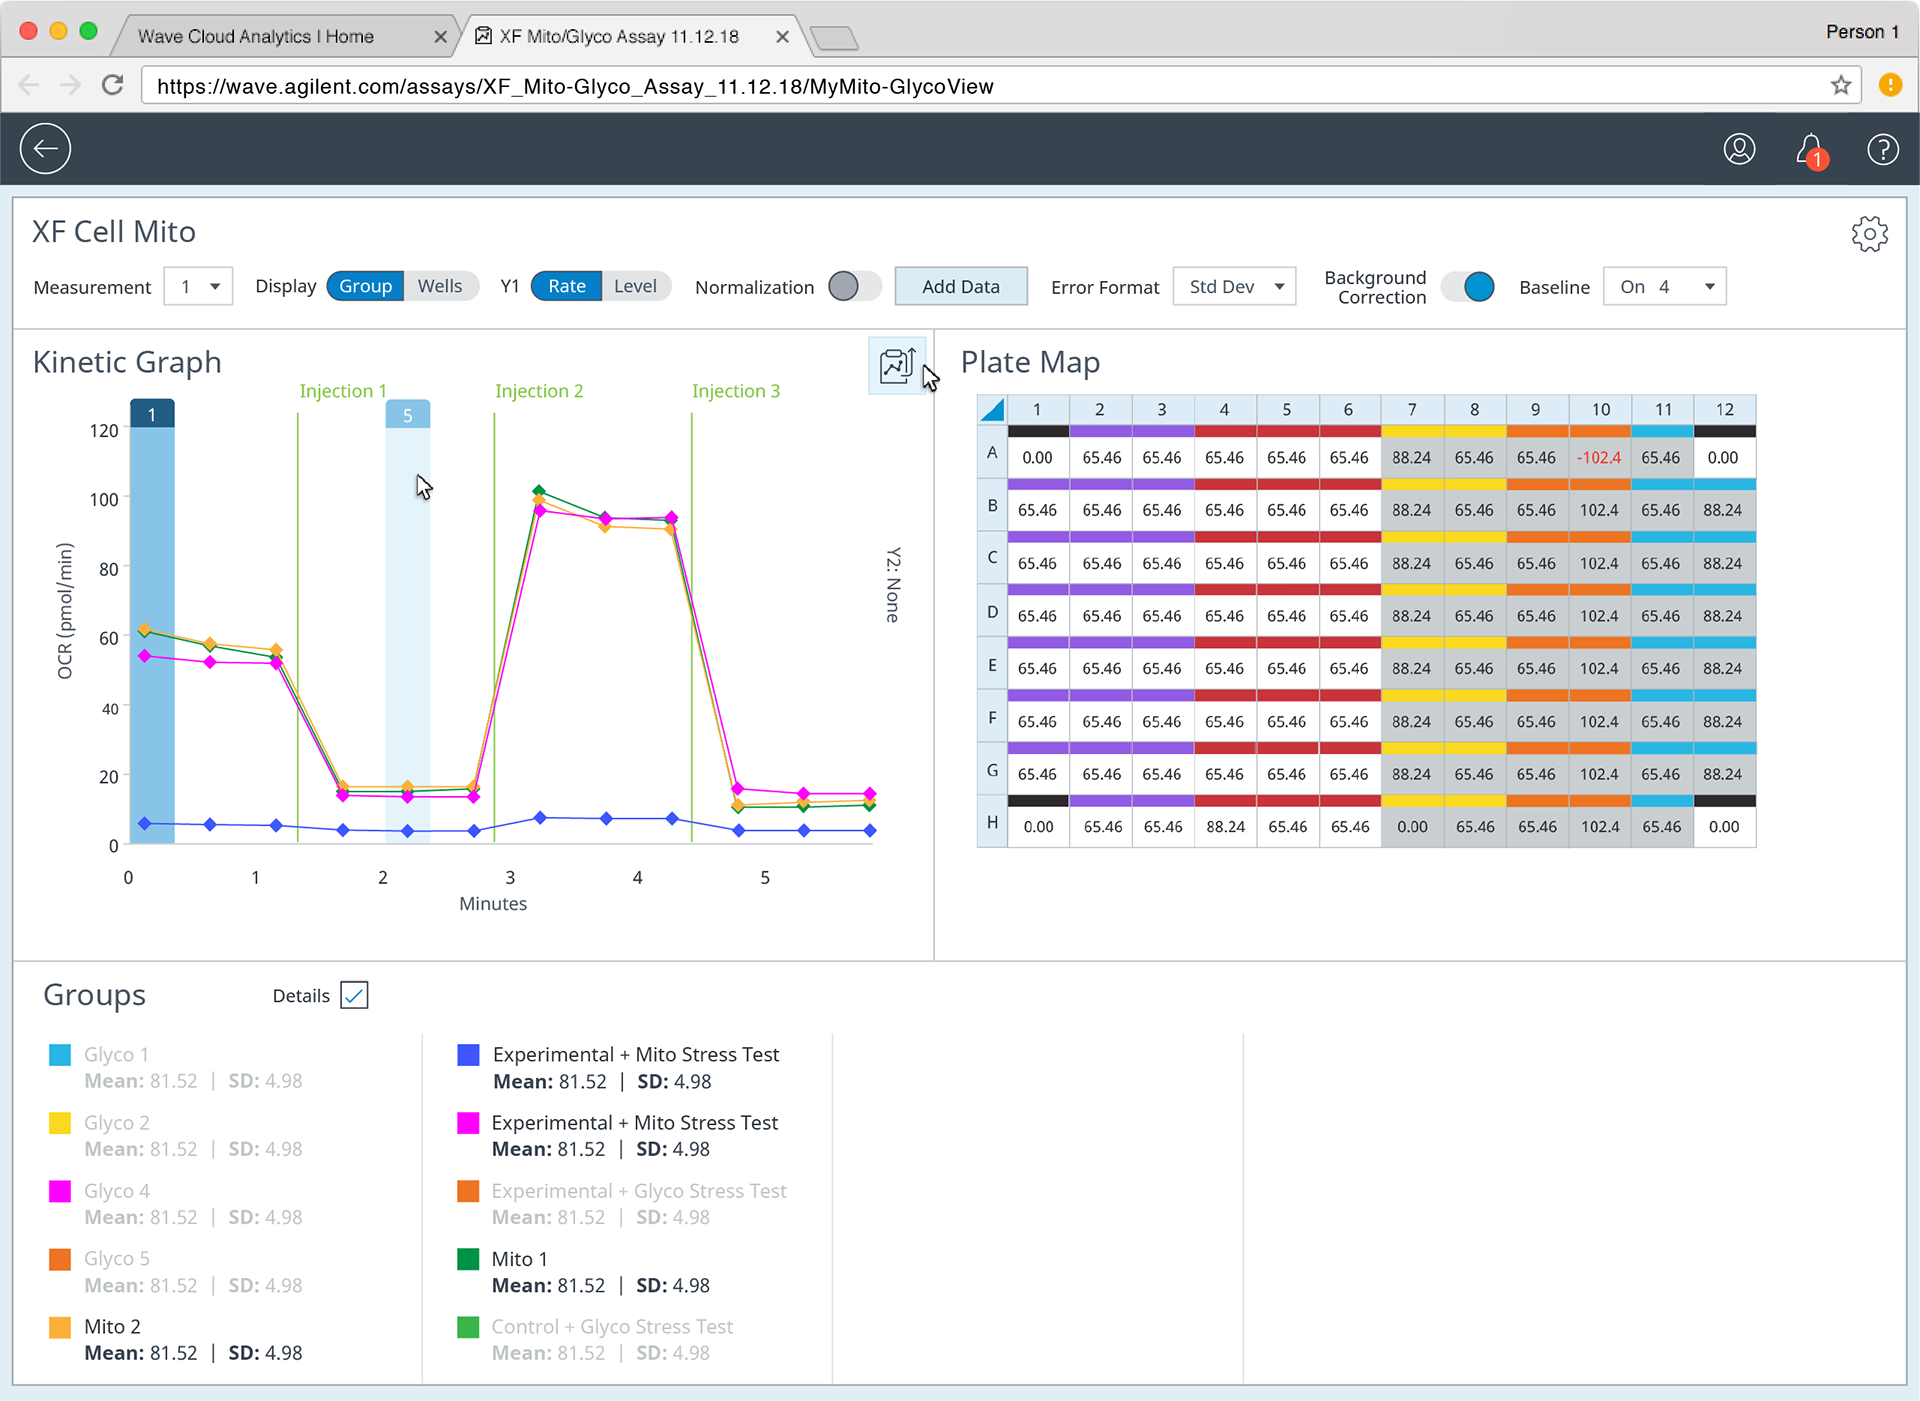The height and width of the screenshot is (1401, 1920).
Task: Click the plate map select-all corner triangle
Action: point(991,409)
